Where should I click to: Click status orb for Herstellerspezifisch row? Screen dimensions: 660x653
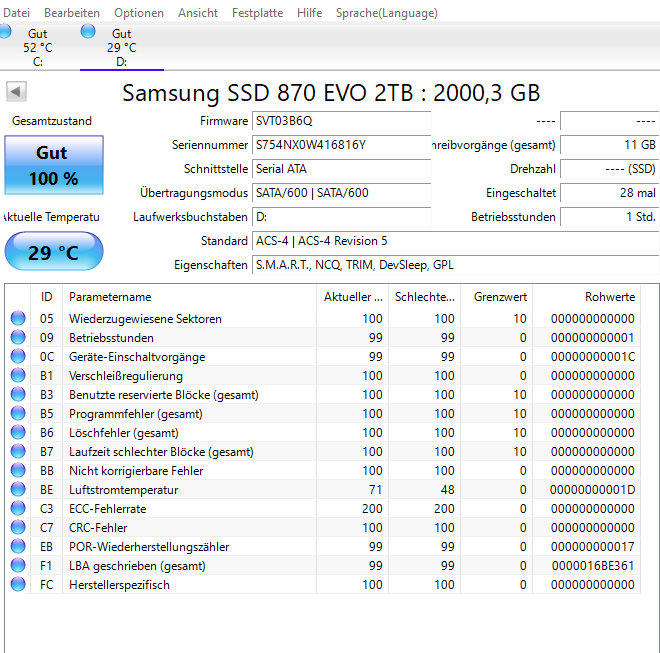tap(18, 584)
